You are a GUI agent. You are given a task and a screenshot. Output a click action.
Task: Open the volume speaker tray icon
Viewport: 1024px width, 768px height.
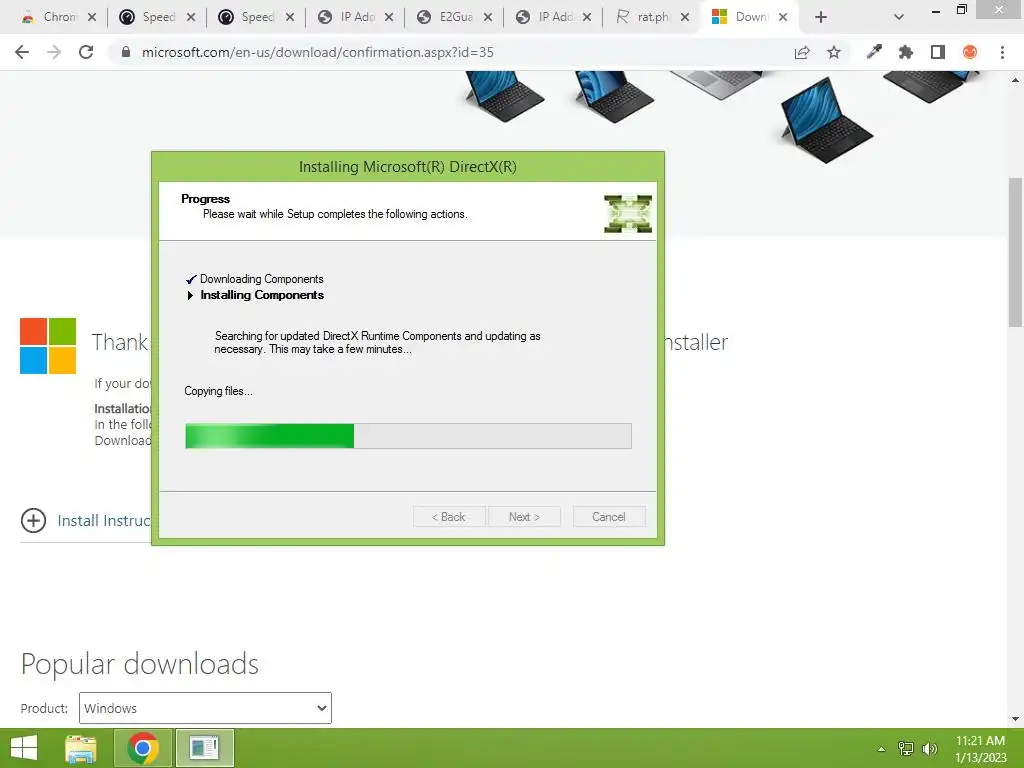930,748
